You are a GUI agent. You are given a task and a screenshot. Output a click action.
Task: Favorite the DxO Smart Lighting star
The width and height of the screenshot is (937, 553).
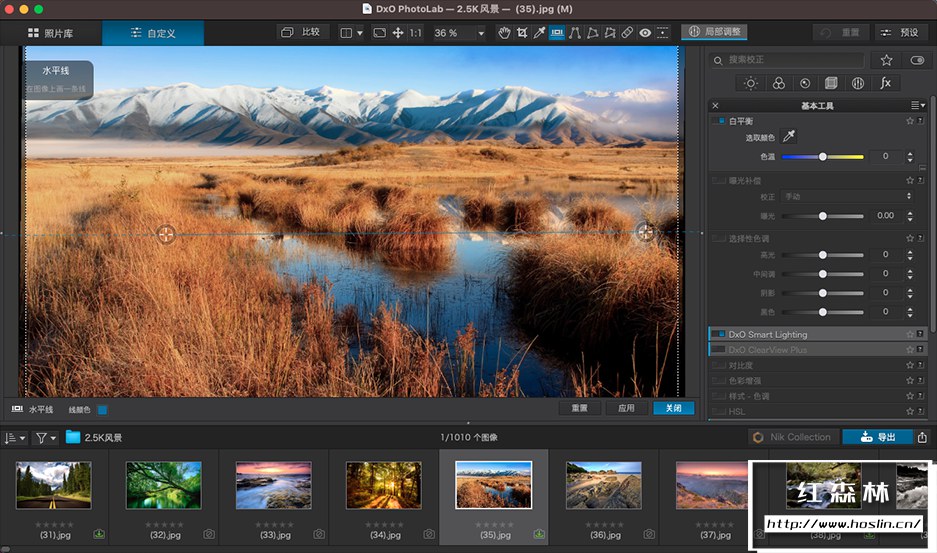pos(910,334)
